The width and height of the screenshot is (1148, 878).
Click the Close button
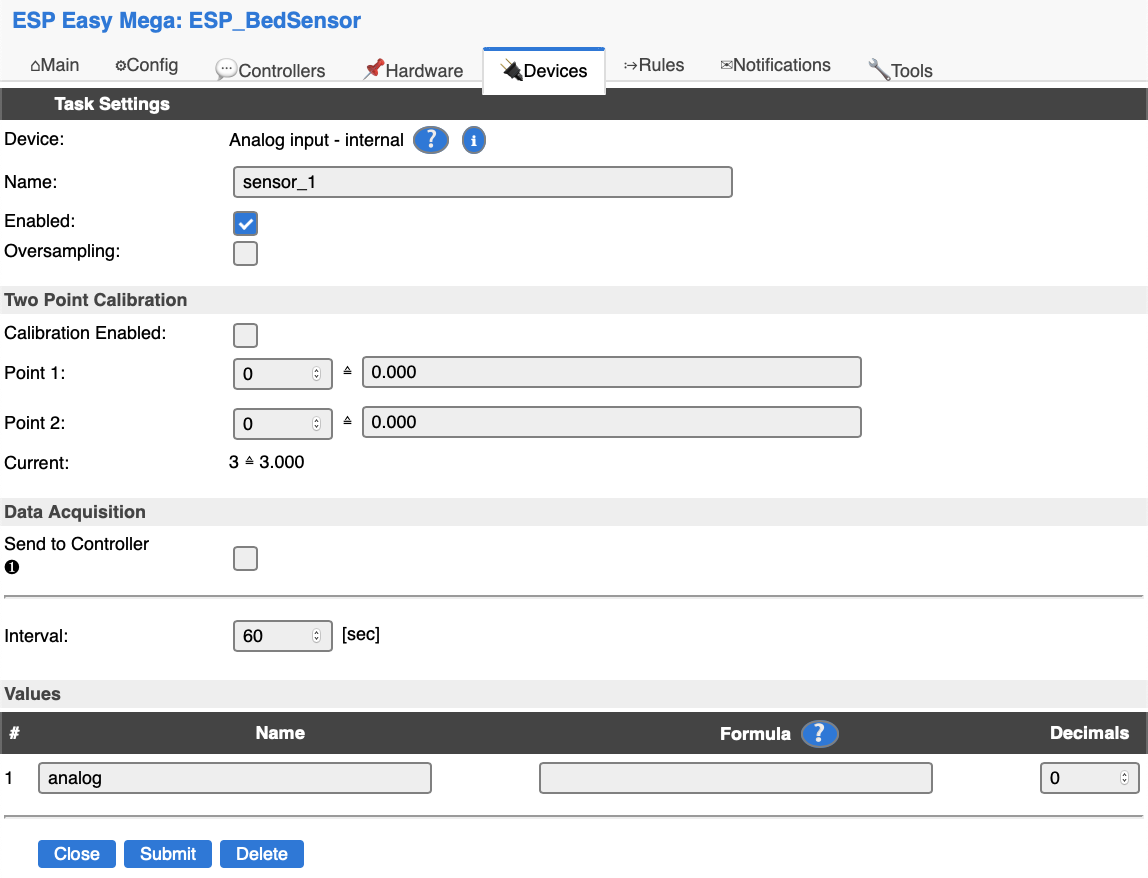click(x=77, y=854)
